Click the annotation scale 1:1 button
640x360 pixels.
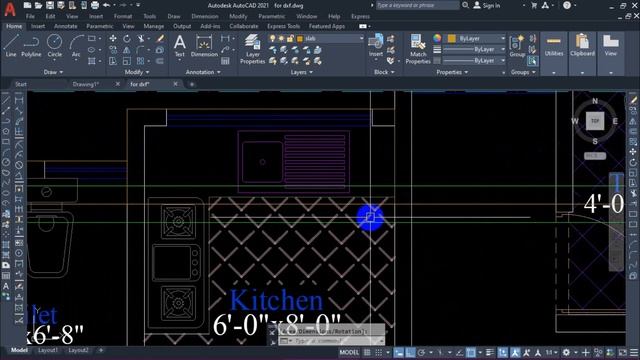[x=551, y=352]
